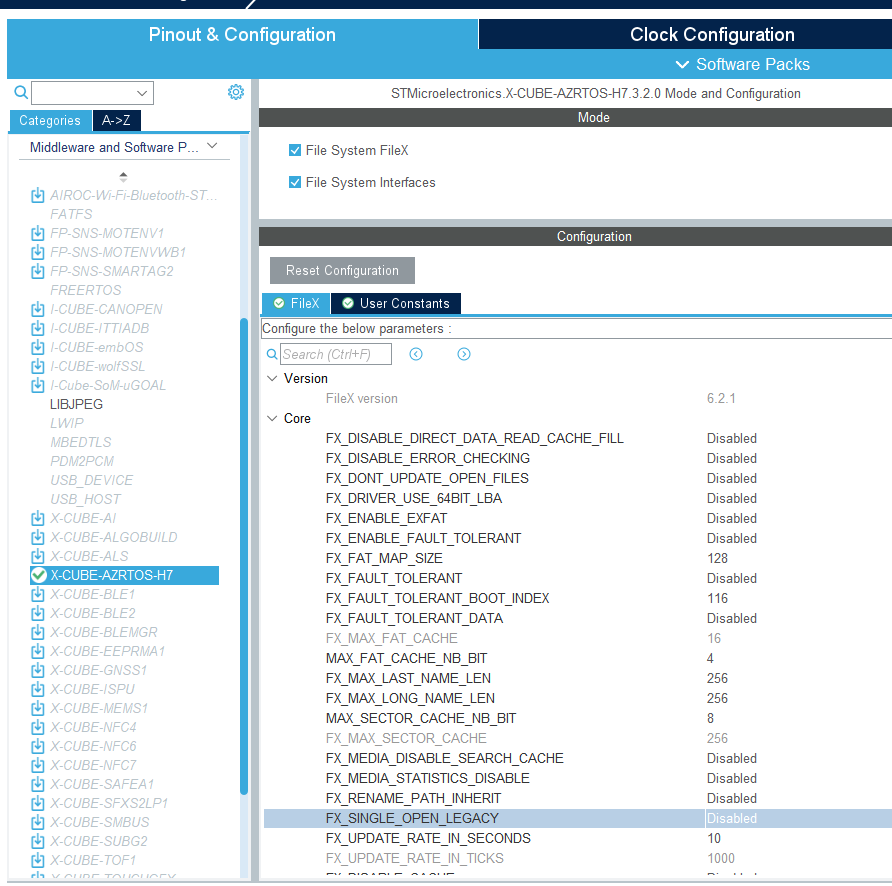Click the download icon beside X-CUBE-MEMS1

(x=38, y=708)
